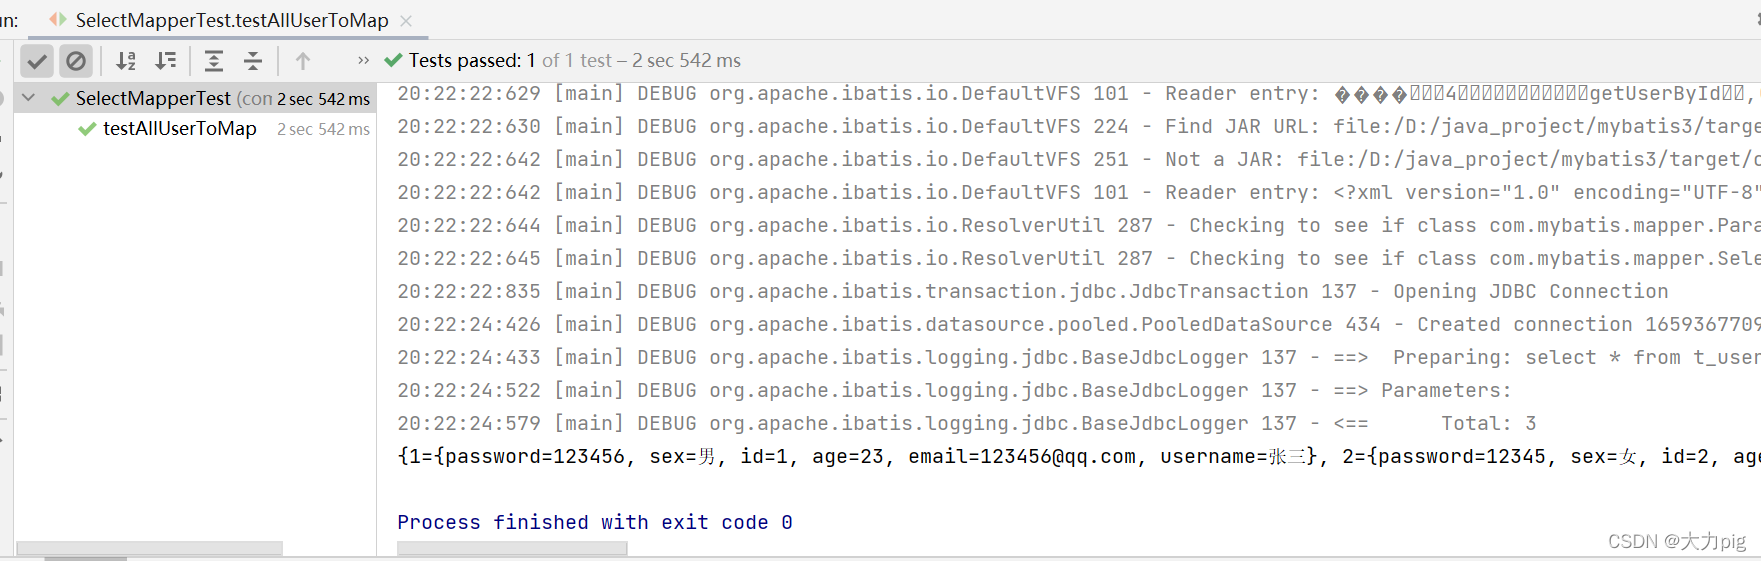Image resolution: width=1761 pixels, height=561 pixels.
Task: Click the green passed icon beside SelectMapperTest
Action: click(x=61, y=98)
